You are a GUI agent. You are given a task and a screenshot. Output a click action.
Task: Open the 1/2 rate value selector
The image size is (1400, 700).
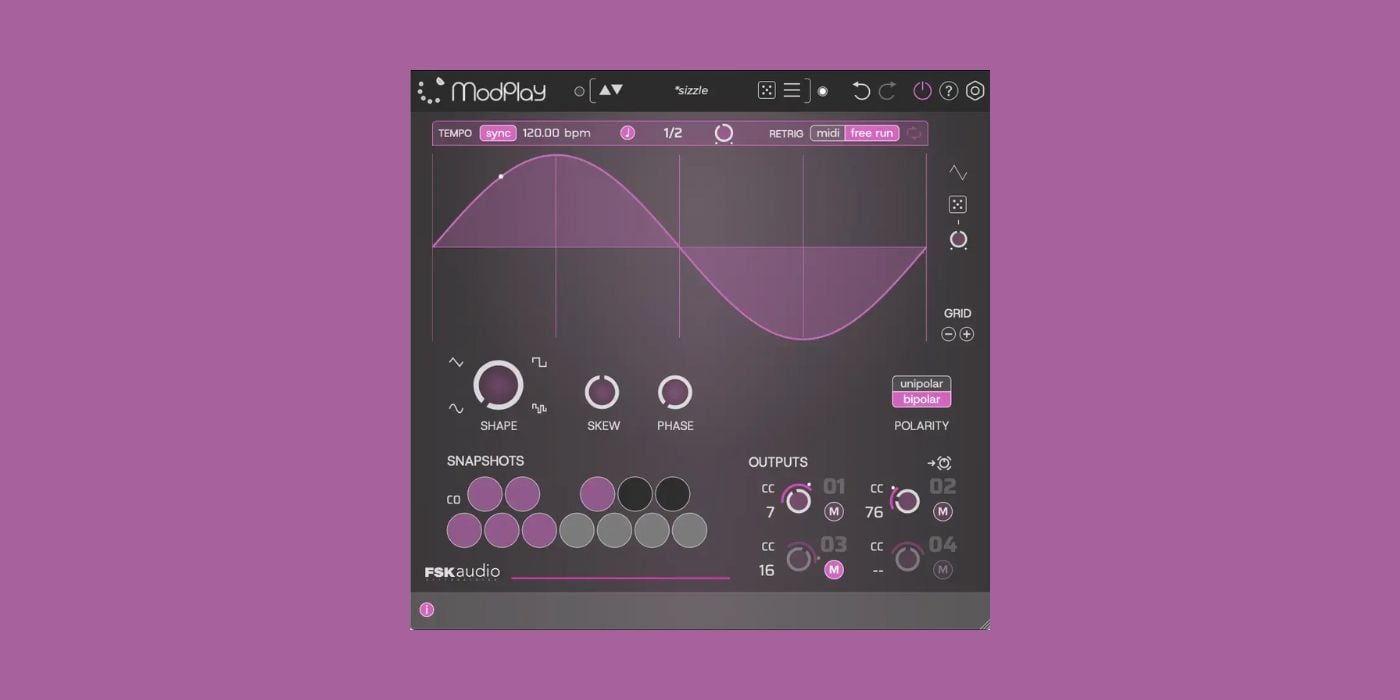tap(673, 133)
